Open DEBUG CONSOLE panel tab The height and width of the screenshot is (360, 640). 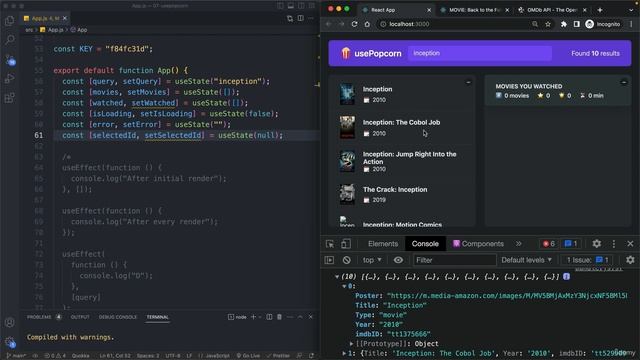(x=118, y=317)
